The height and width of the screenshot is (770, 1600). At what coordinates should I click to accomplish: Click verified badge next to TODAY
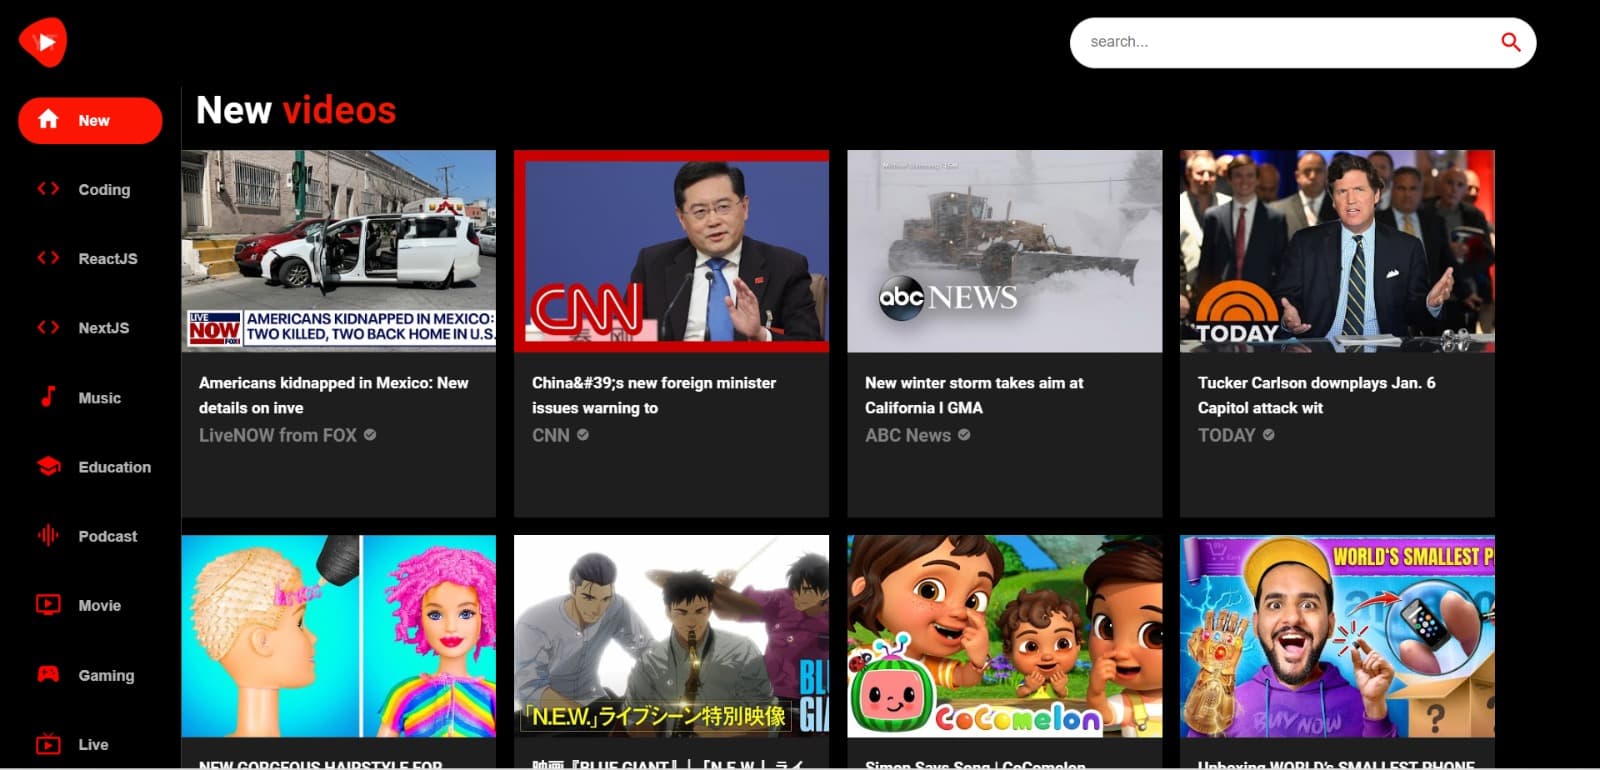(x=1269, y=435)
